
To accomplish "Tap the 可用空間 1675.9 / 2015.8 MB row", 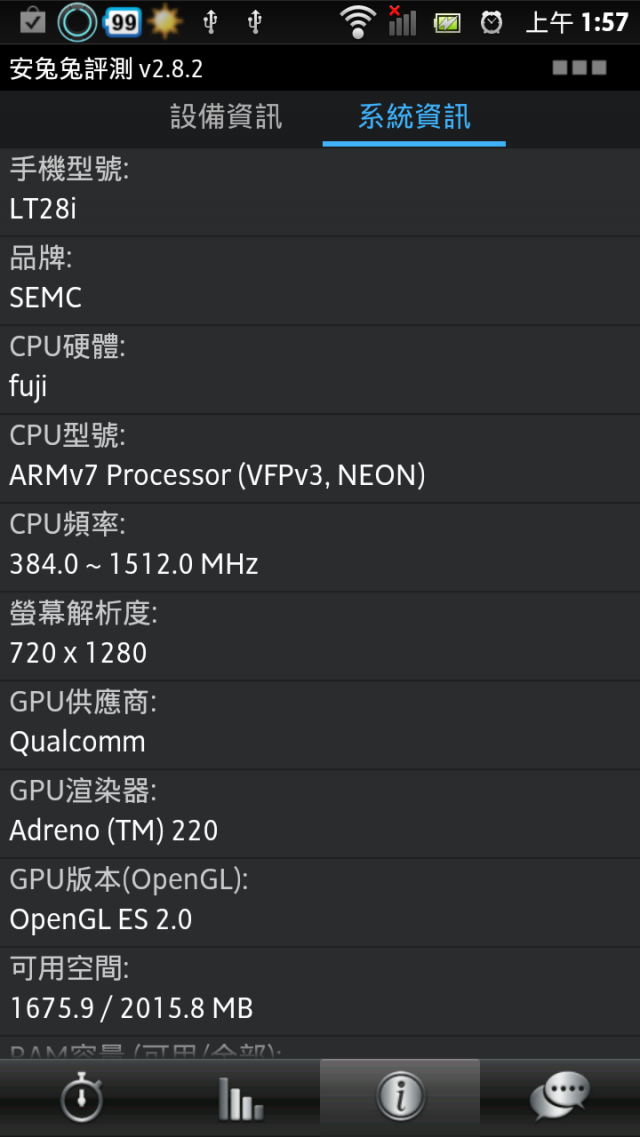I will (x=320, y=991).
